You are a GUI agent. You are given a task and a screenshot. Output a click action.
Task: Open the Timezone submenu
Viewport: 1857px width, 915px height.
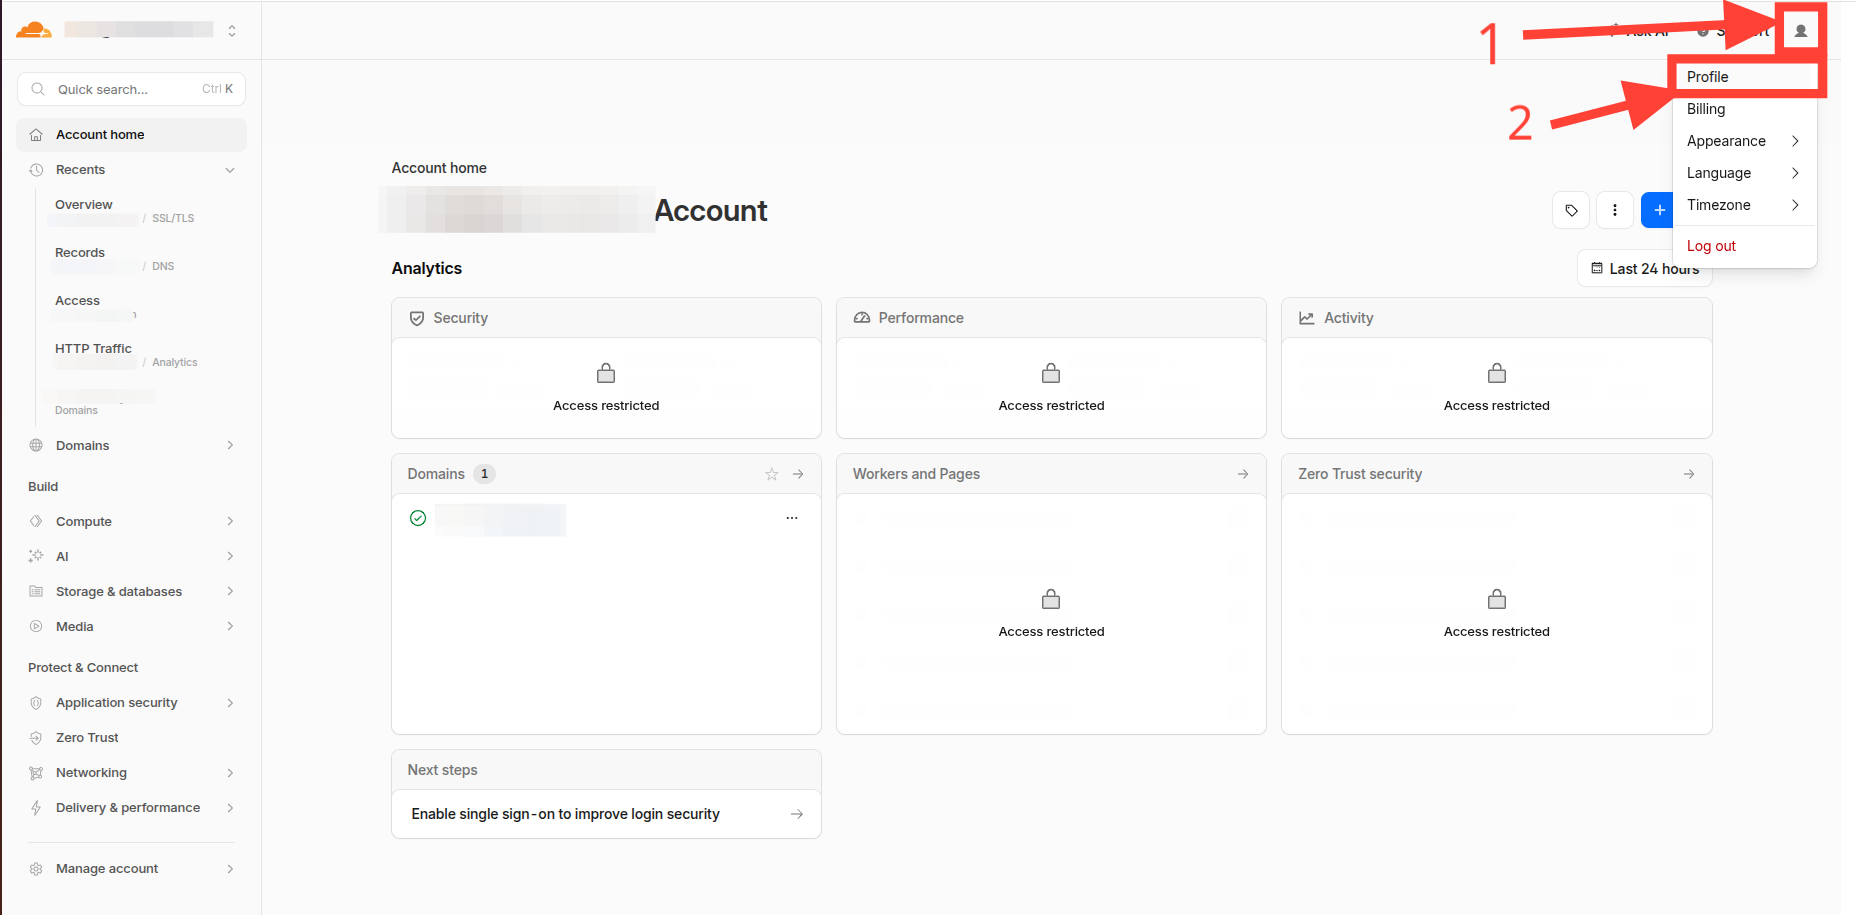point(1745,205)
